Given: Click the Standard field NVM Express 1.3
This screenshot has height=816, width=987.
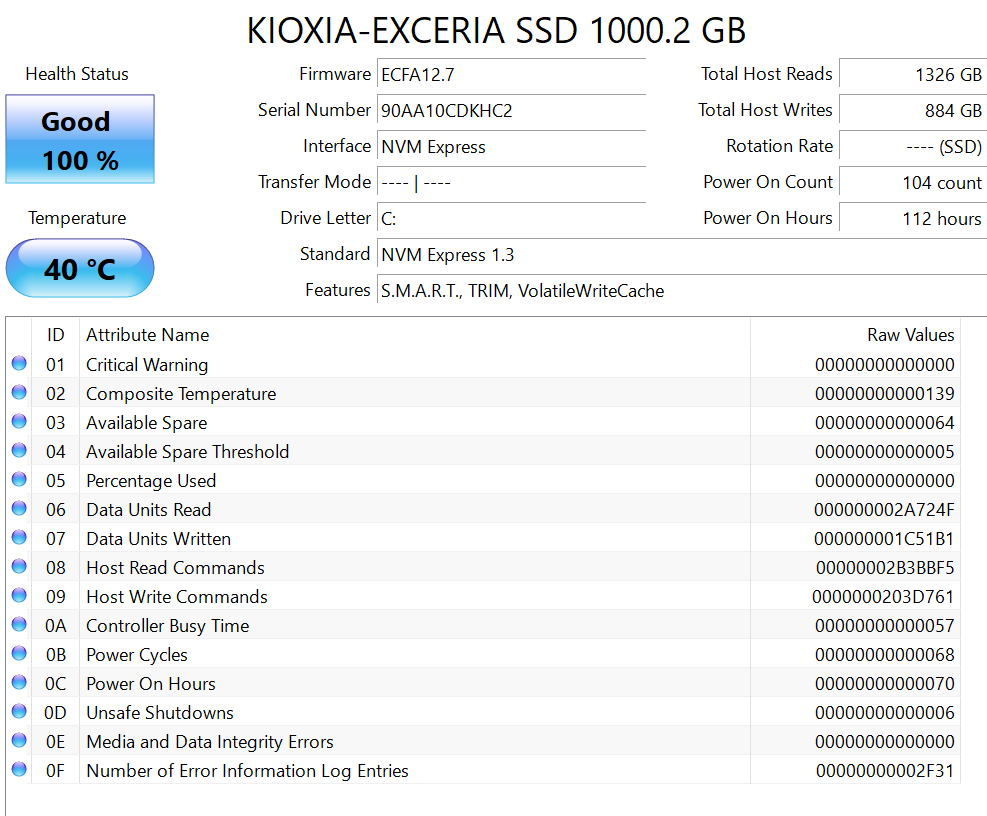Looking at the screenshot, I should click(x=682, y=254).
